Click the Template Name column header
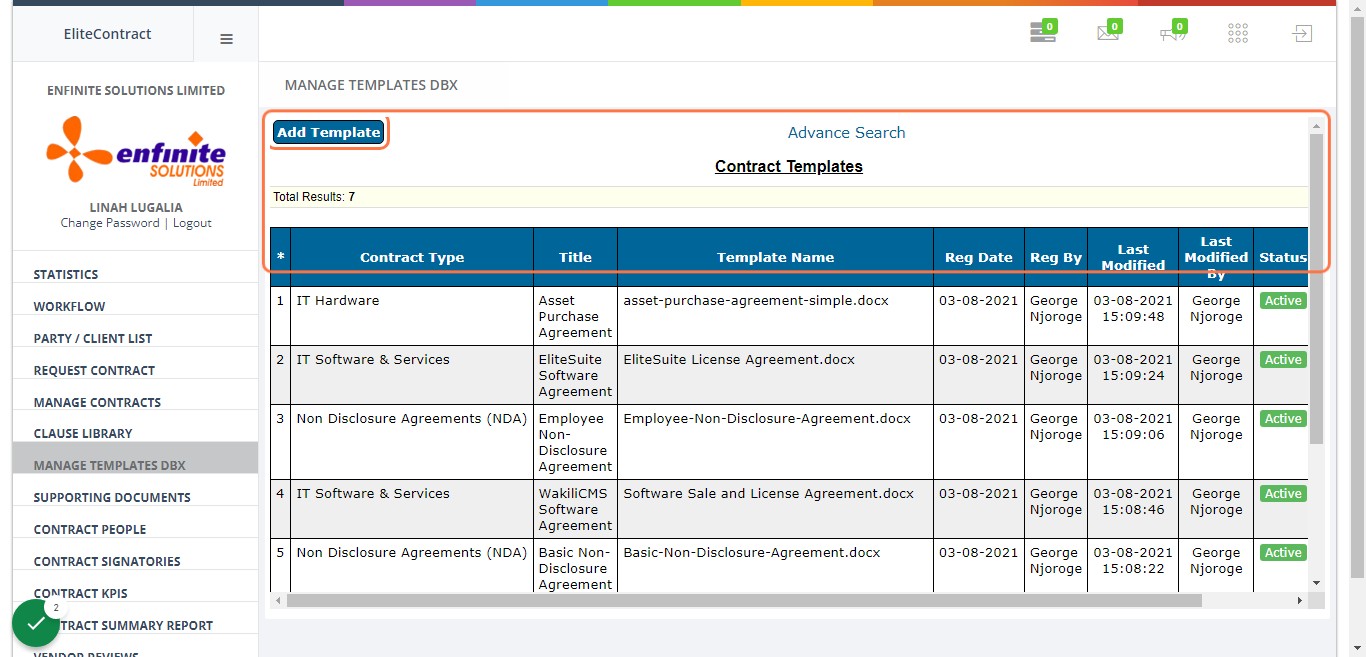 click(775, 257)
